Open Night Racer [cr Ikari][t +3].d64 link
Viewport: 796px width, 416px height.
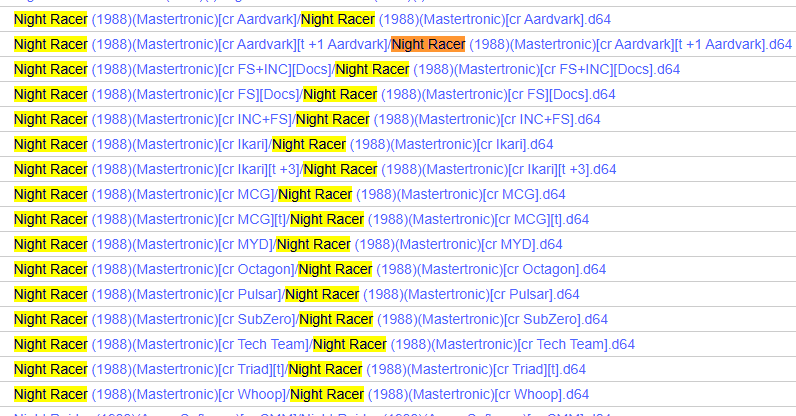tap(315, 169)
